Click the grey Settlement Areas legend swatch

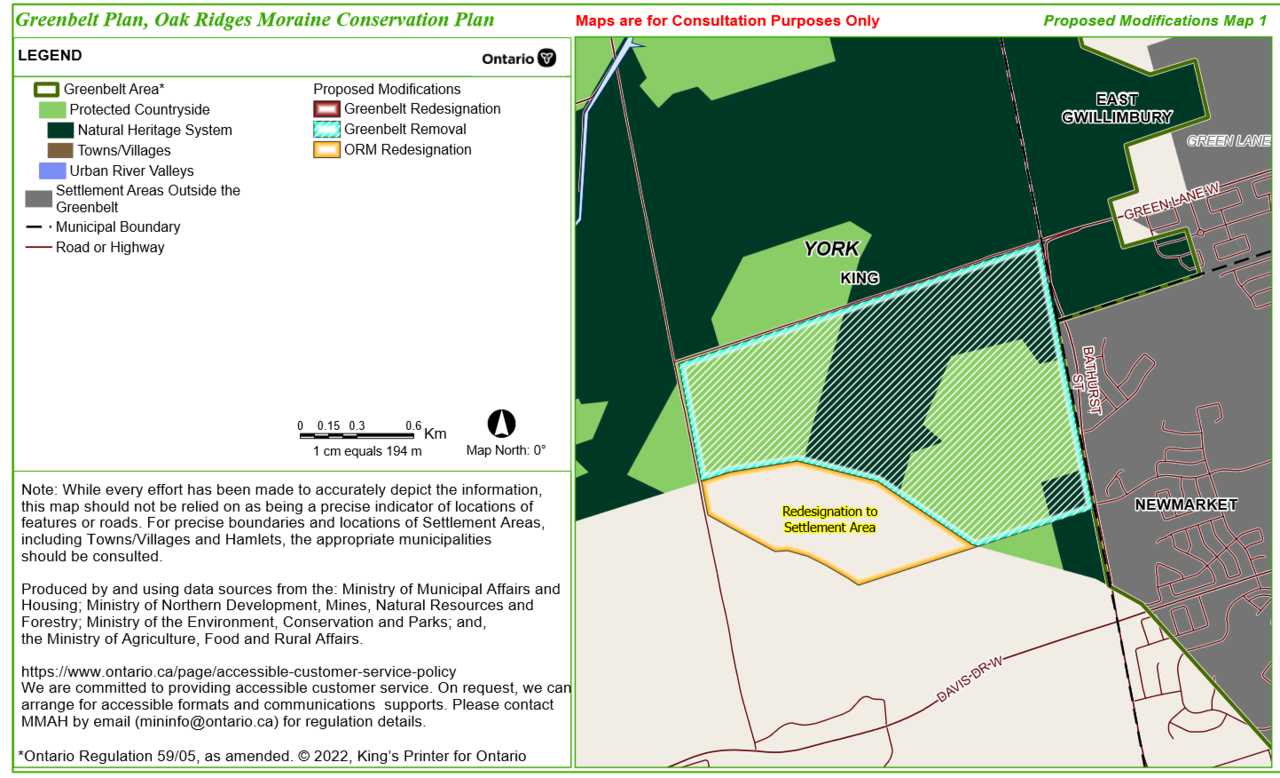pos(38,199)
